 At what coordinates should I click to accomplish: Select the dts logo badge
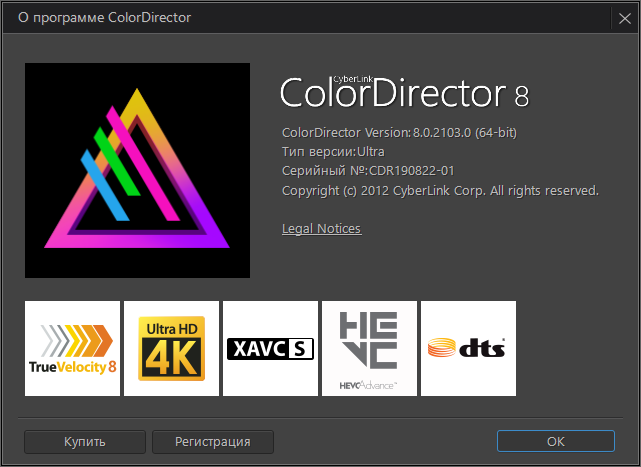point(468,348)
